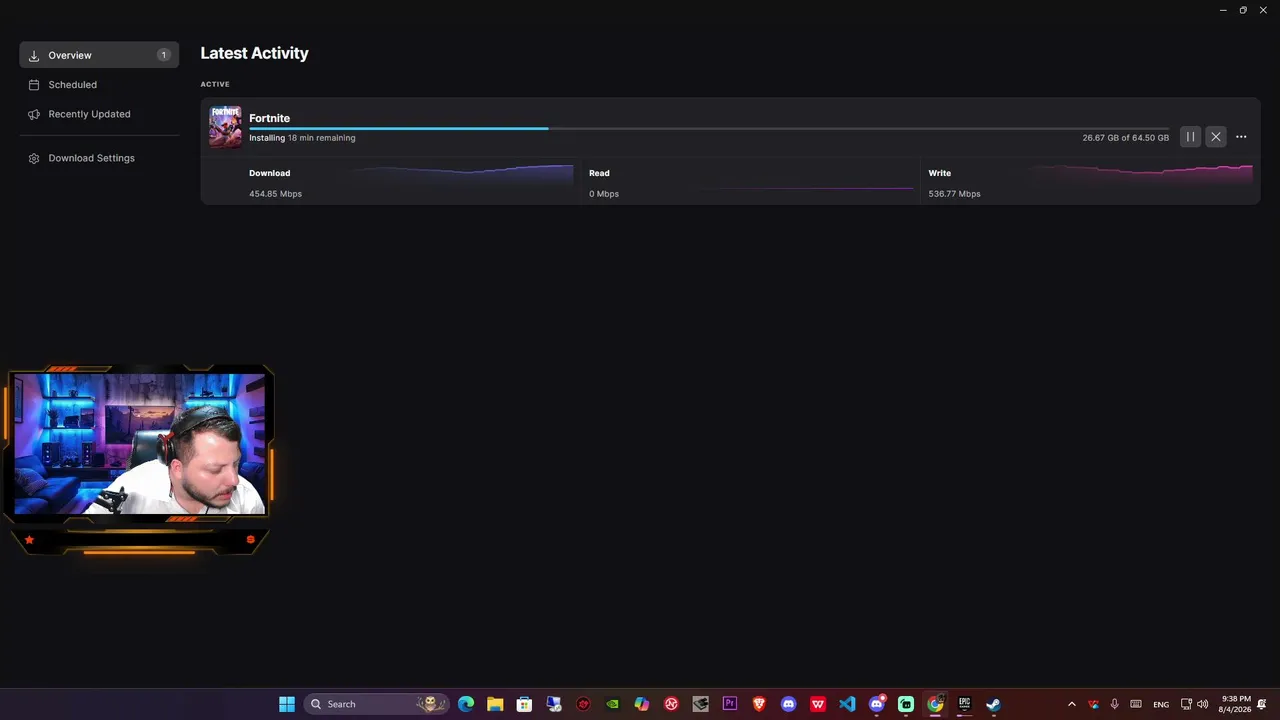Open Microsoft Edge from the taskbar

pyautogui.click(x=466, y=704)
